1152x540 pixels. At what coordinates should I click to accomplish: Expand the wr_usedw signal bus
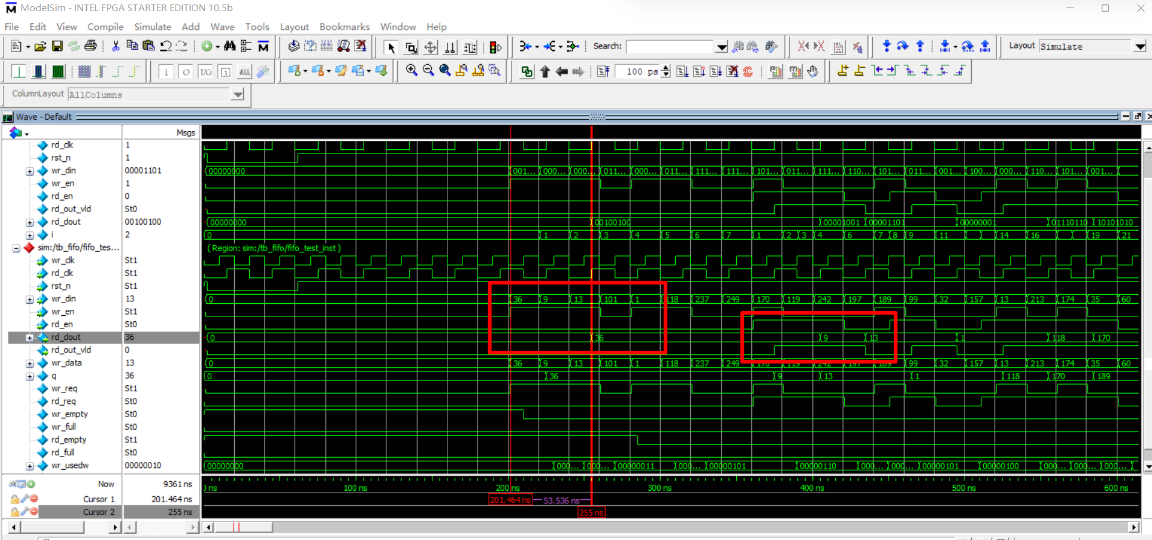pyautogui.click(x=30, y=466)
